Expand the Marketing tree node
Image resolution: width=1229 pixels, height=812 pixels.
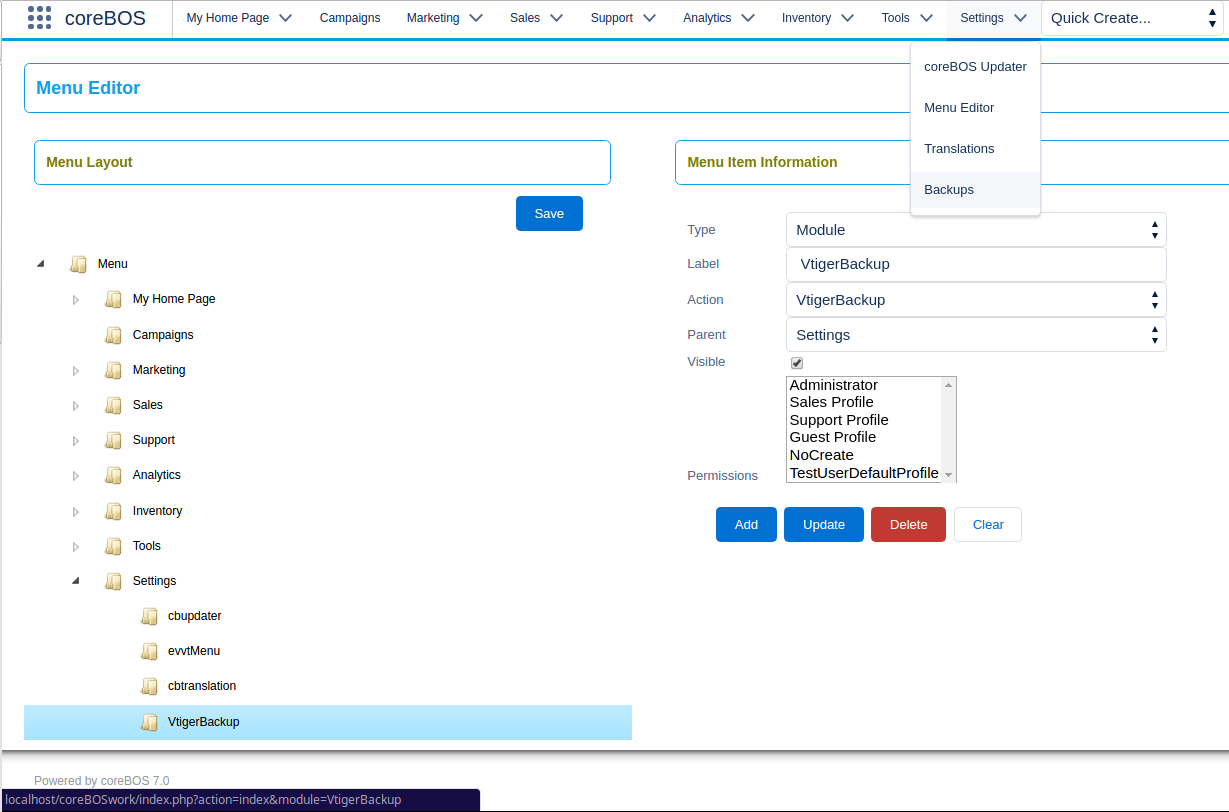(75, 371)
